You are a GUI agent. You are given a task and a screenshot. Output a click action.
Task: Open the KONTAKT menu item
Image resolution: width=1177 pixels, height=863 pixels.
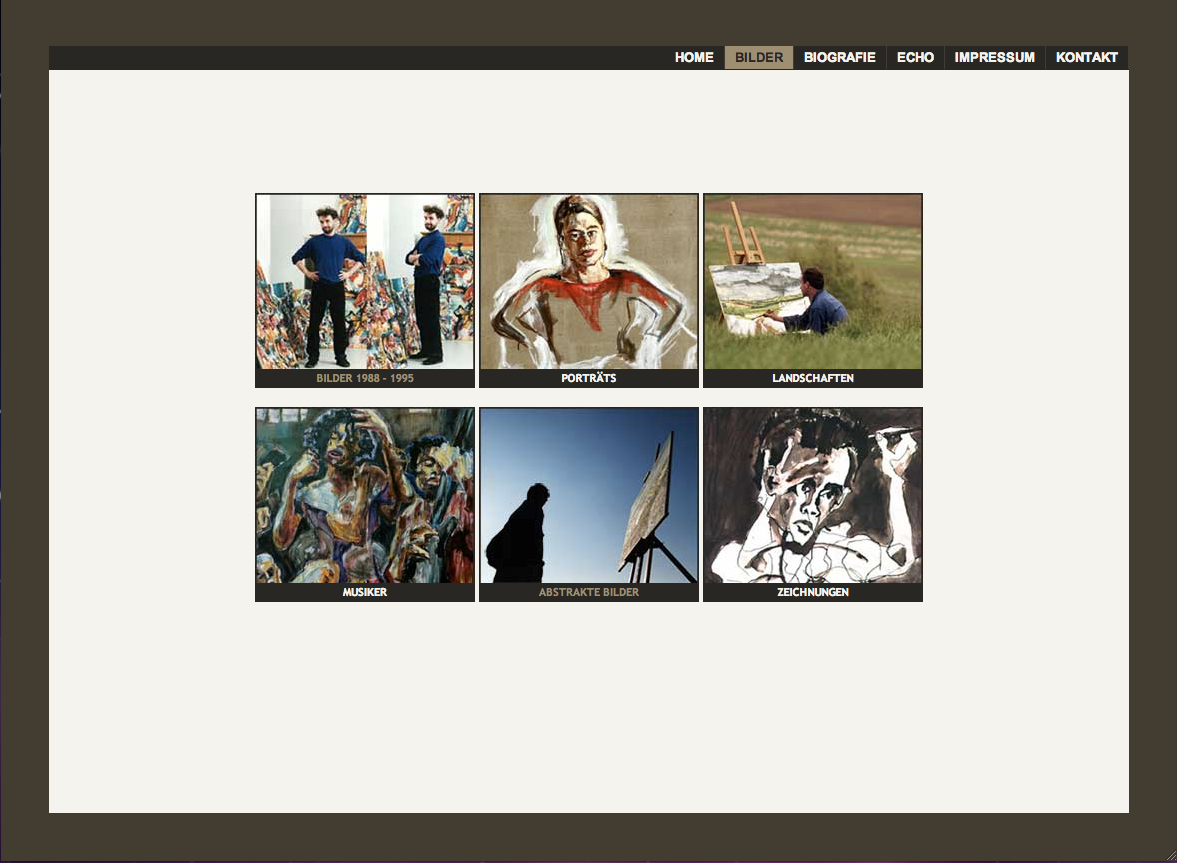pos(1086,58)
